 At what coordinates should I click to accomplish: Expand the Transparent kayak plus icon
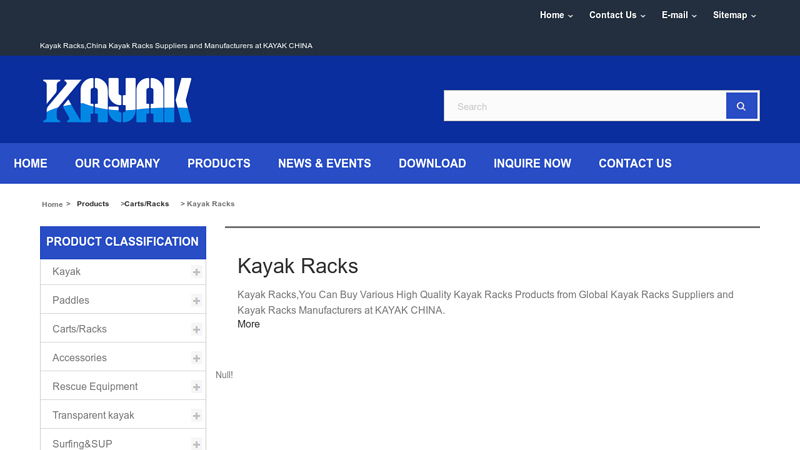(196, 416)
